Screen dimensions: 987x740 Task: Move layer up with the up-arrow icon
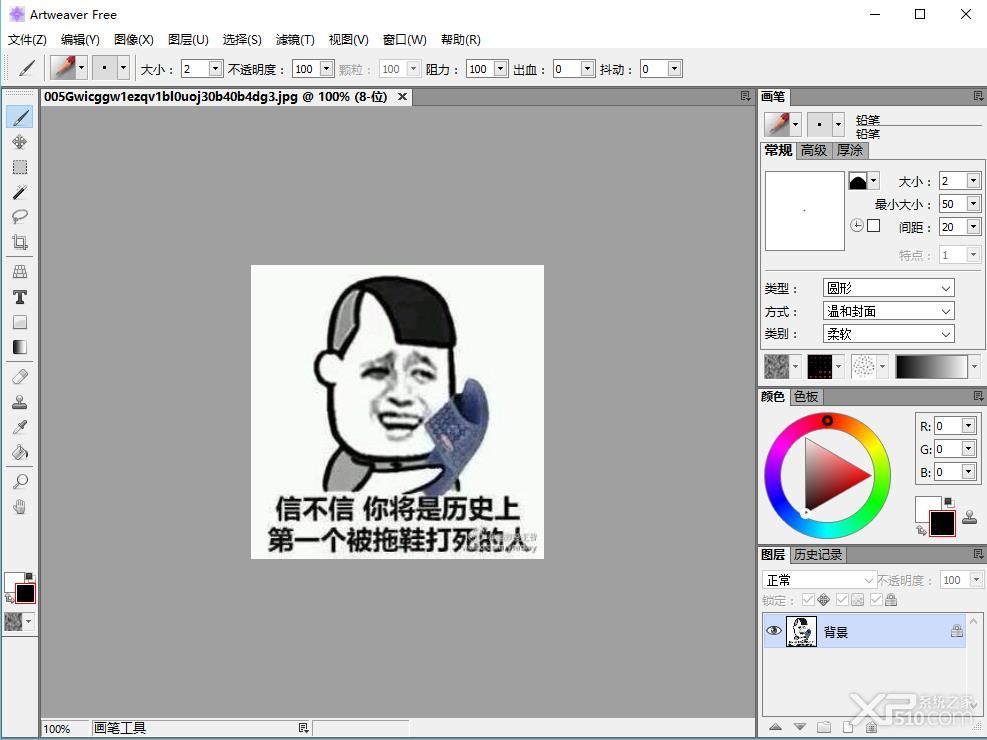tap(776, 727)
